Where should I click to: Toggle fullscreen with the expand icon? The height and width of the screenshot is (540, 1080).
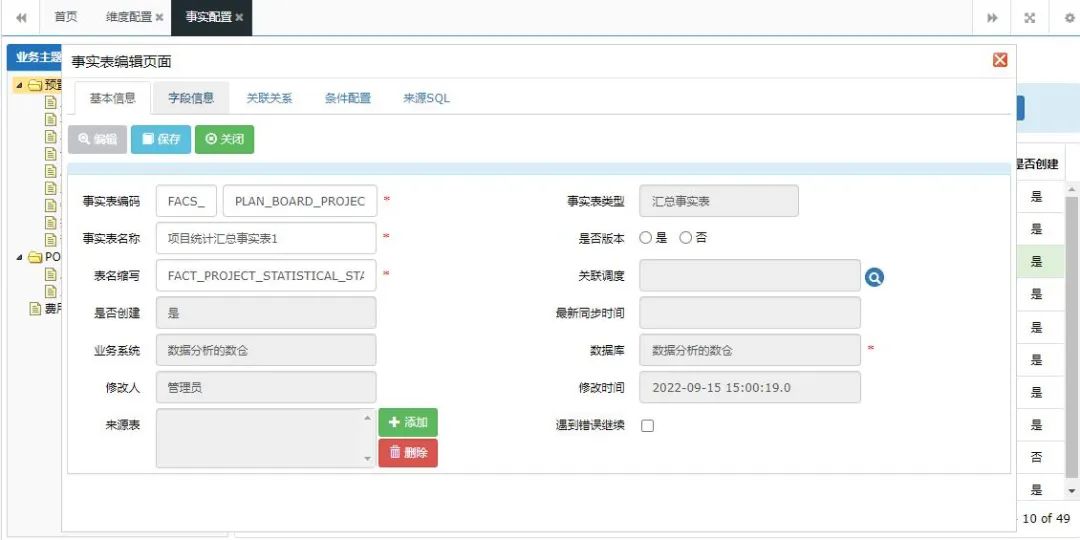[x=1030, y=18]
